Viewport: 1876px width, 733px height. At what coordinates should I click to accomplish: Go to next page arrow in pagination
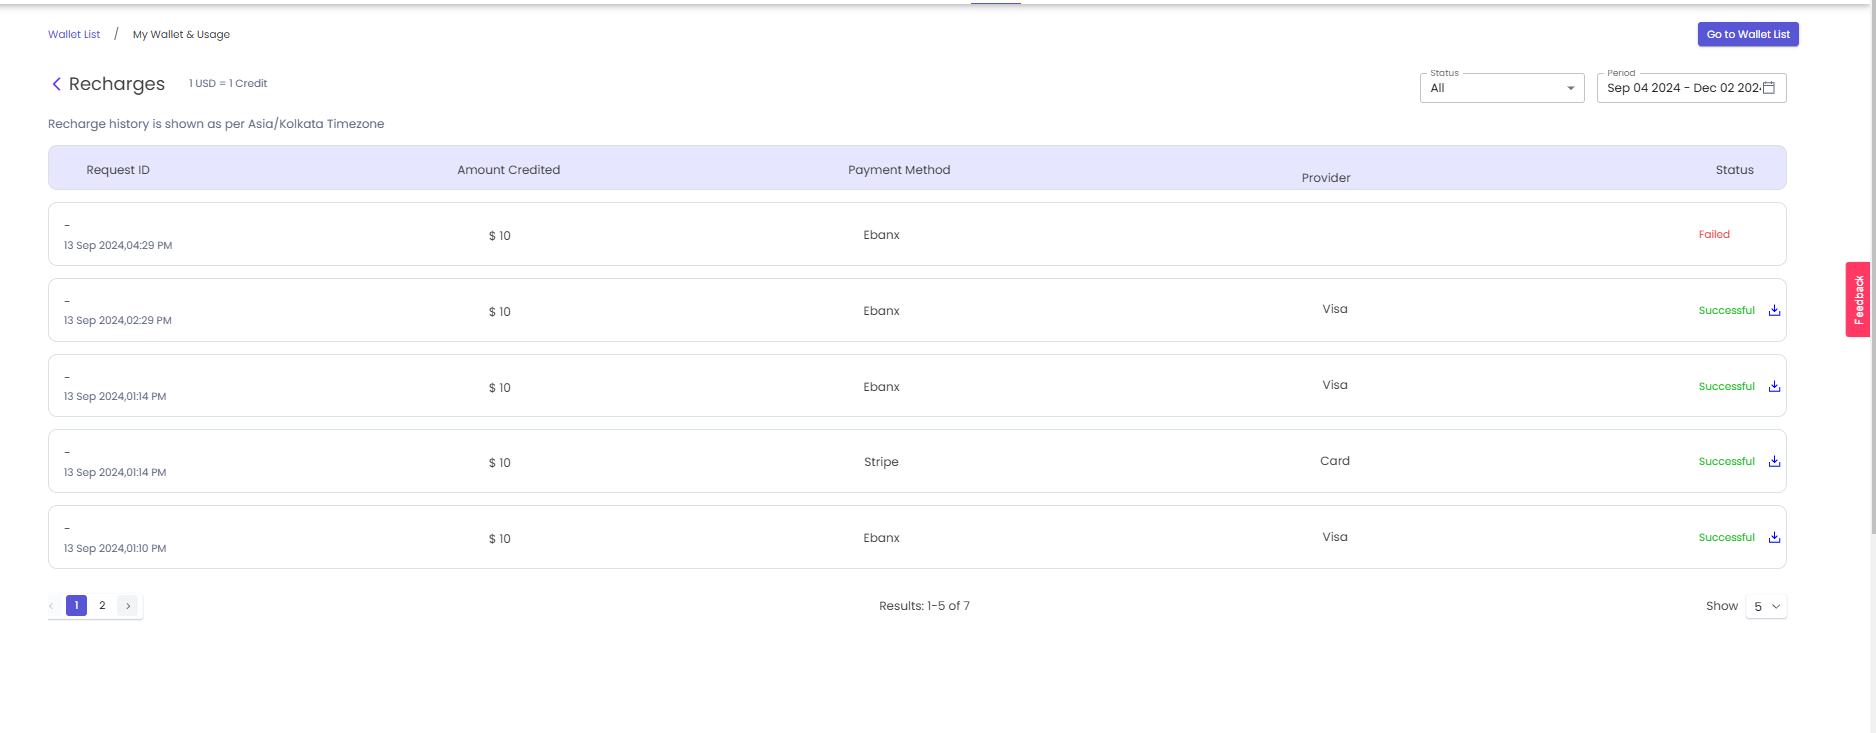128,606
